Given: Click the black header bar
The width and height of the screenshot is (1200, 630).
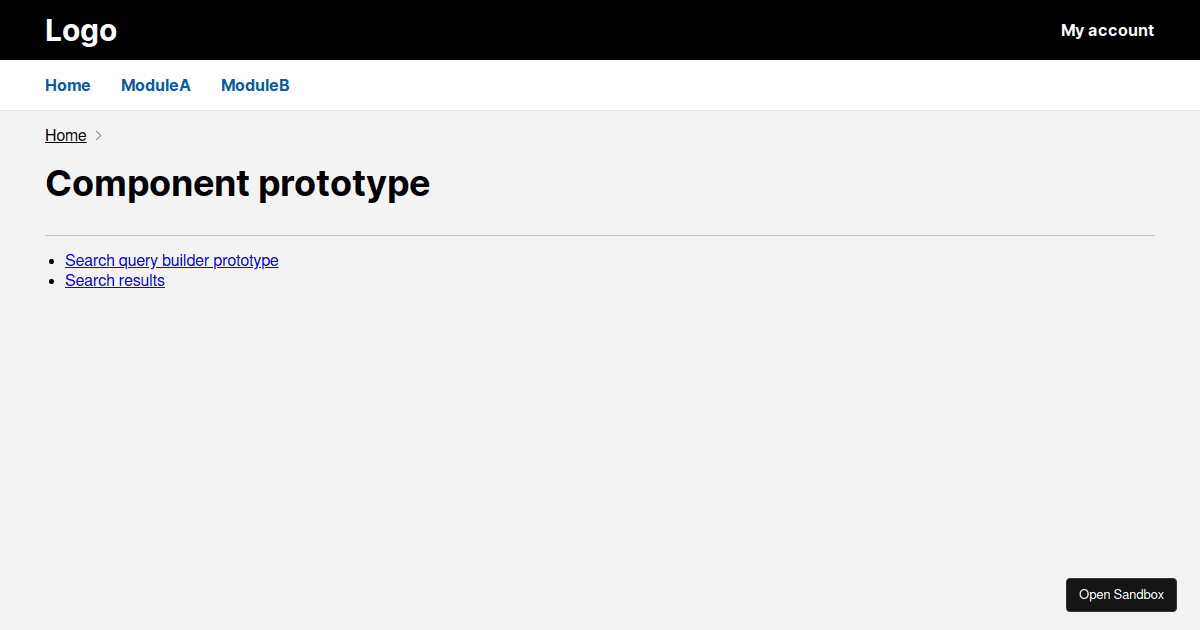Looking at the screenshot, I should [x=600, y=30].
